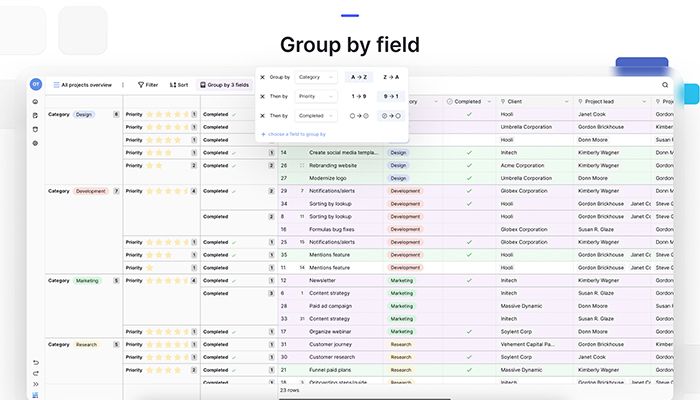
Task: Remove the Category group-by rule
Action: (262, 77)
